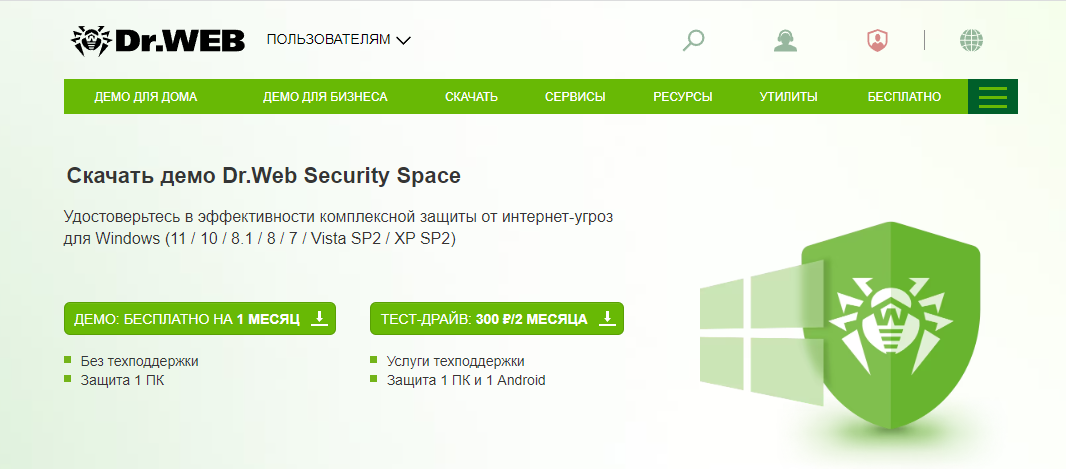Open the ДЕМО ДЛЯ БИЗНЕСА menu
Image resolution: width=1066 pixels, height=469 pixels.
click(325, 97)
